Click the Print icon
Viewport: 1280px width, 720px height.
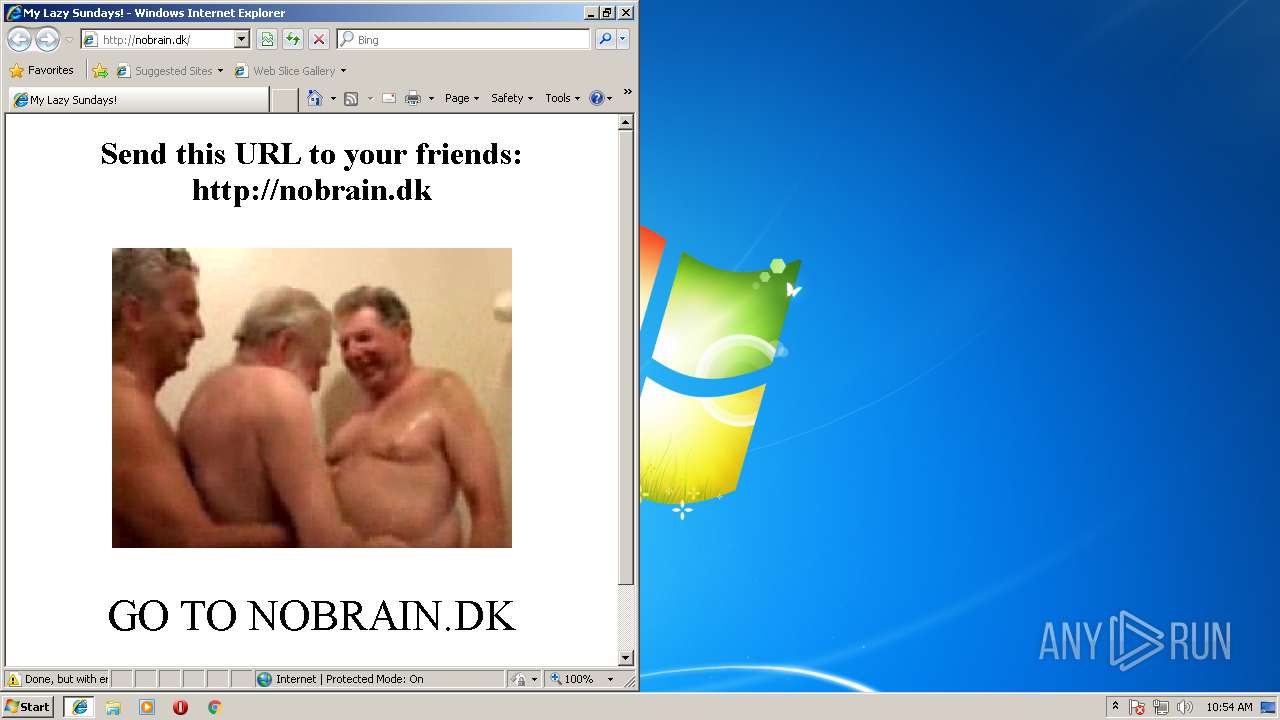[413, 98]
